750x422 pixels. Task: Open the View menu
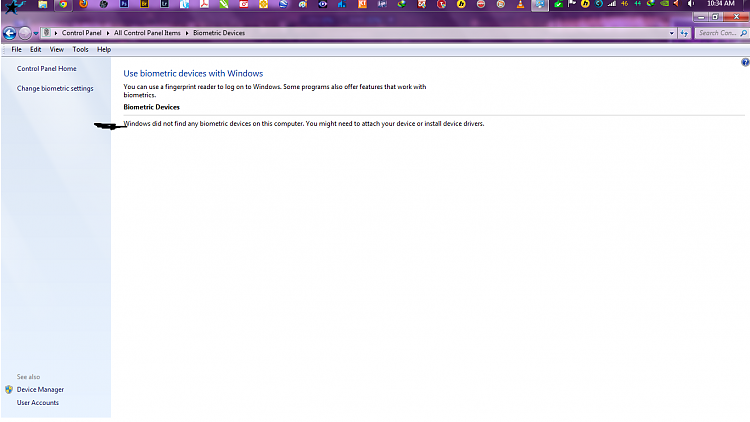point(56,49)
